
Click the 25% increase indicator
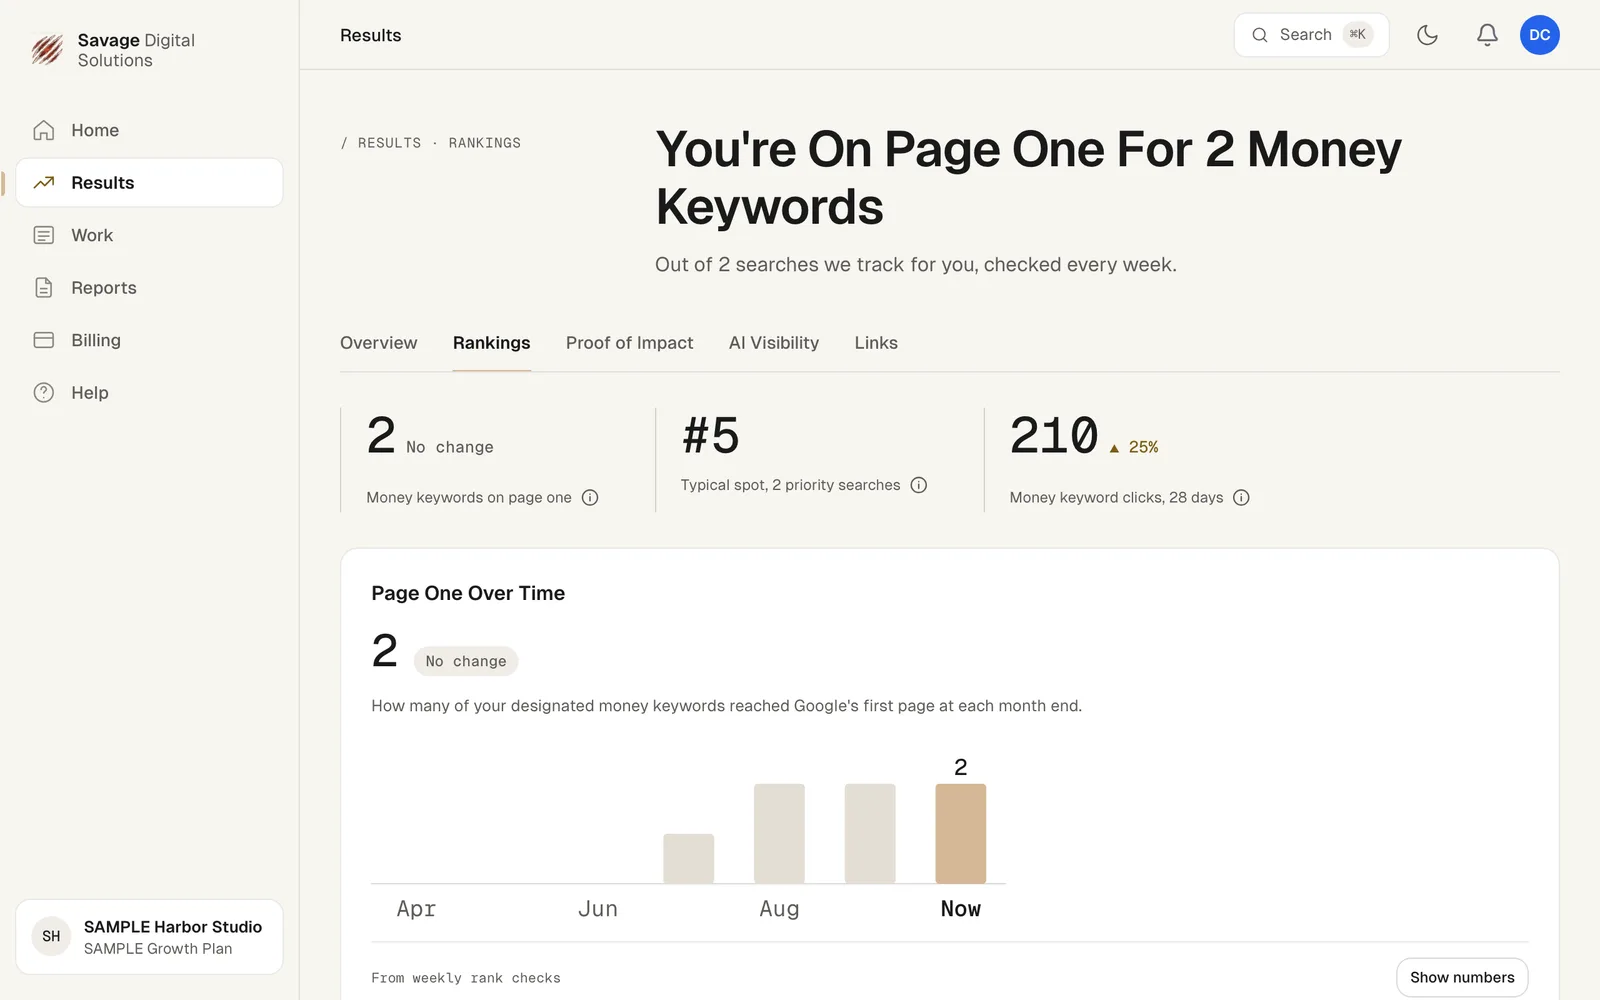click(x=1134, y=447)
